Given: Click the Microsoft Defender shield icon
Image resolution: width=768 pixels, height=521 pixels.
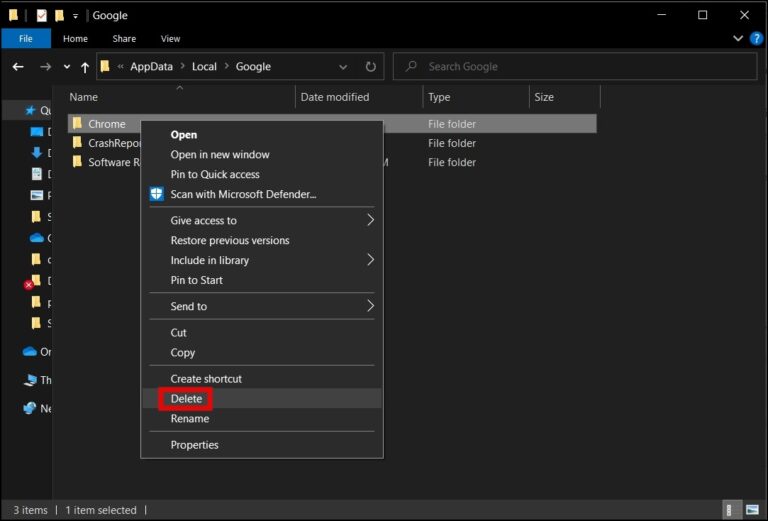Looking at the screenshot, I should pos(157,194).
